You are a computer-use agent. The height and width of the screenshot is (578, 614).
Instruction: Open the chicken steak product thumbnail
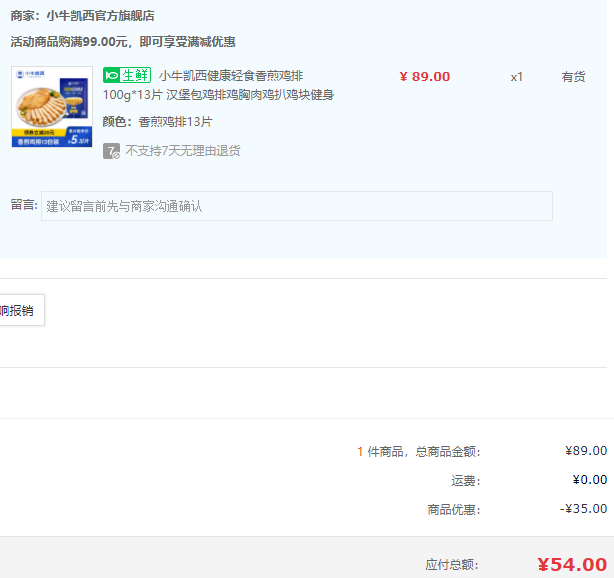[x=52, y=107]
